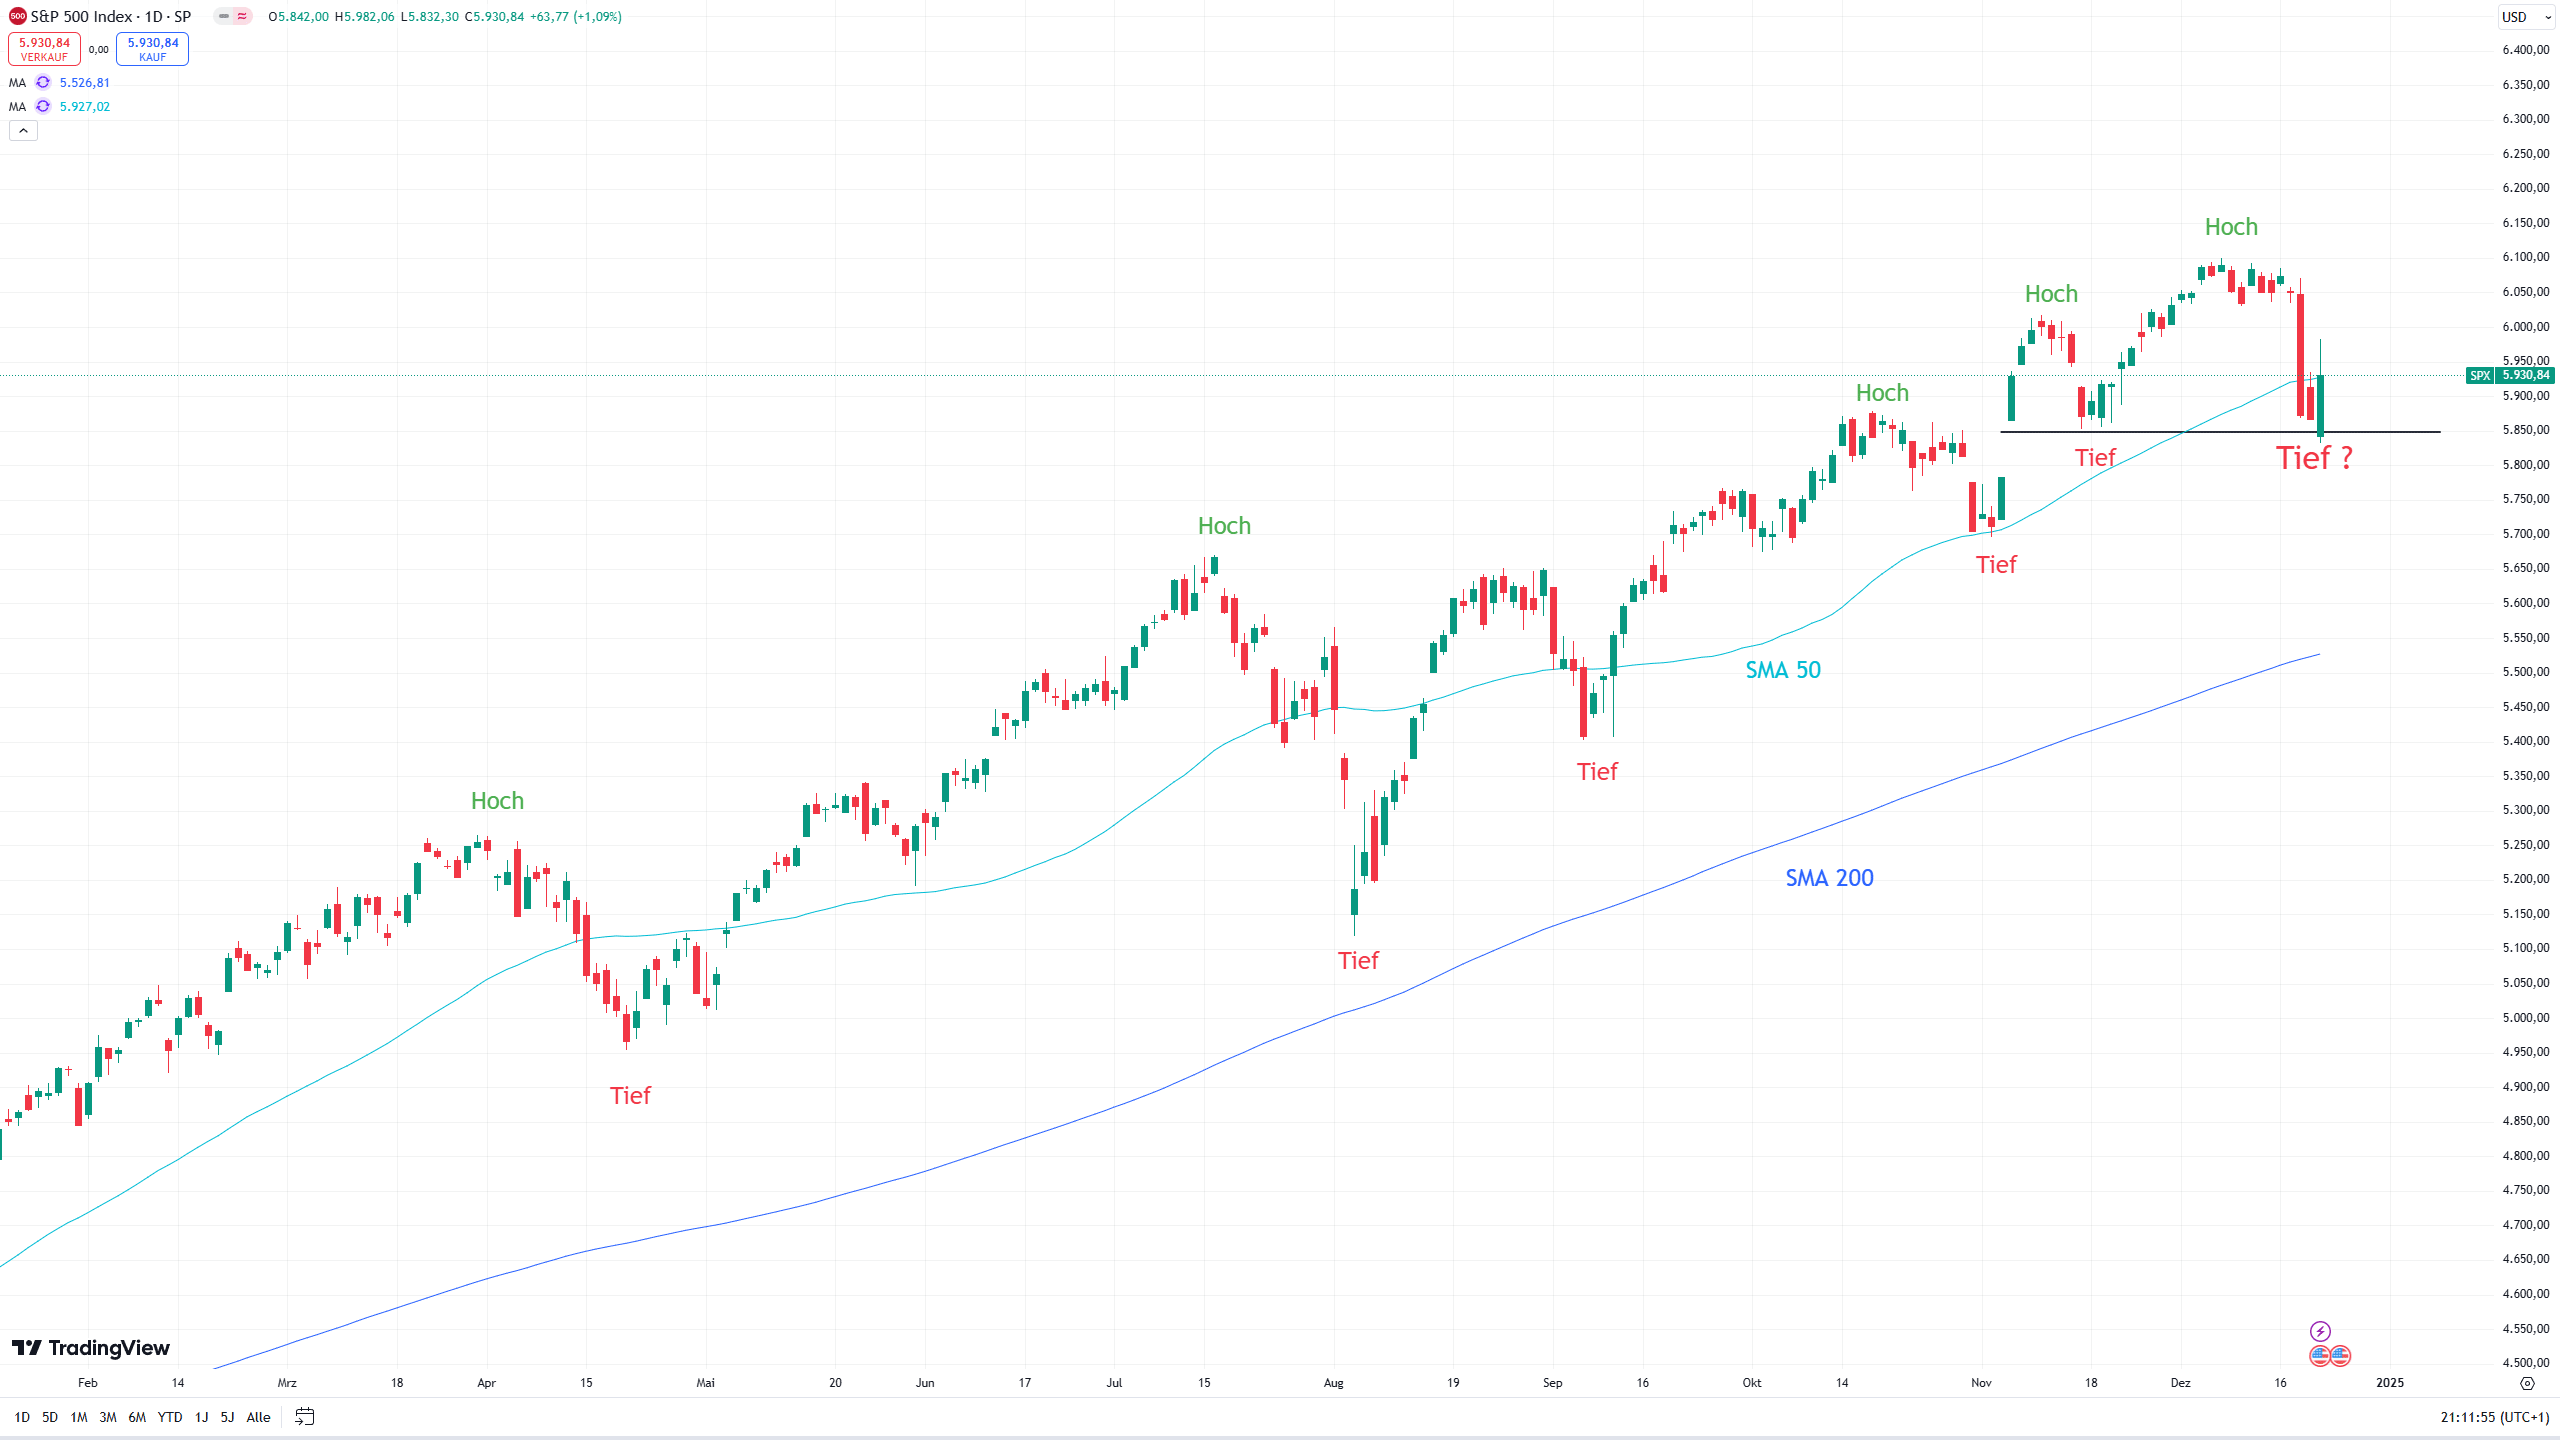The height and width of the screenshot is (1440, 2560).
Task: Click the 6.000,00 price axis label
Action: (x=2525, y=327)
